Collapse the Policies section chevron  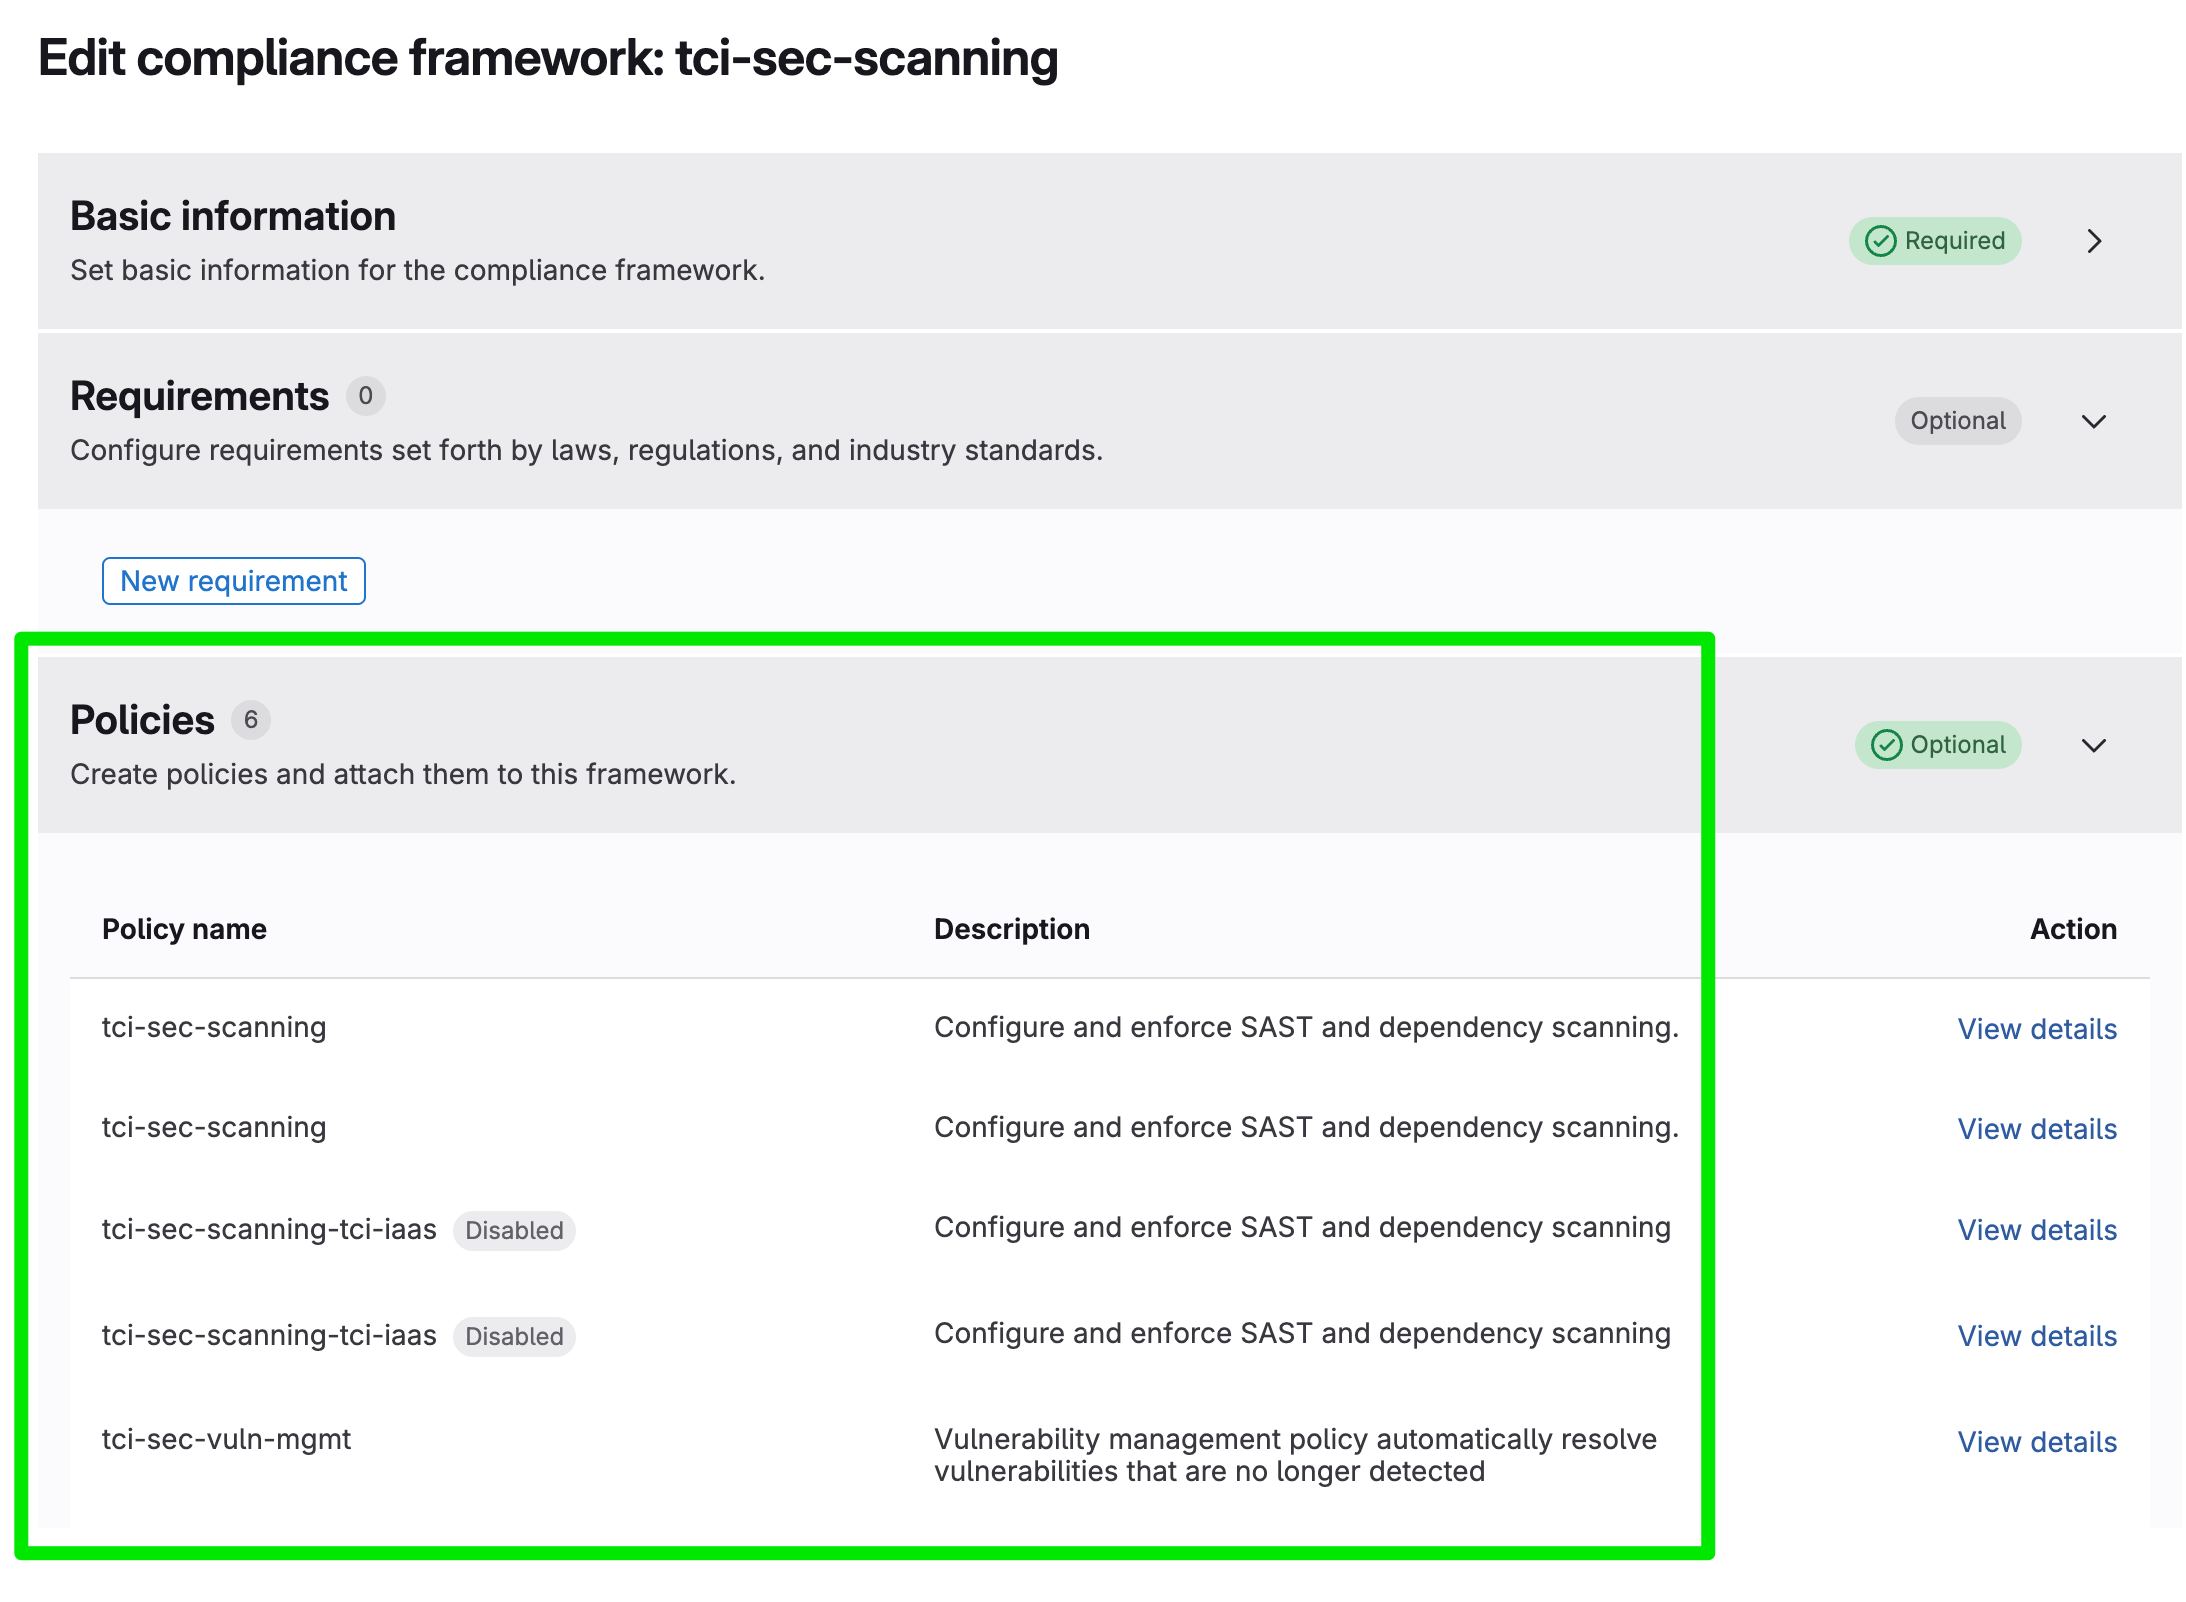pos(2094,745)
